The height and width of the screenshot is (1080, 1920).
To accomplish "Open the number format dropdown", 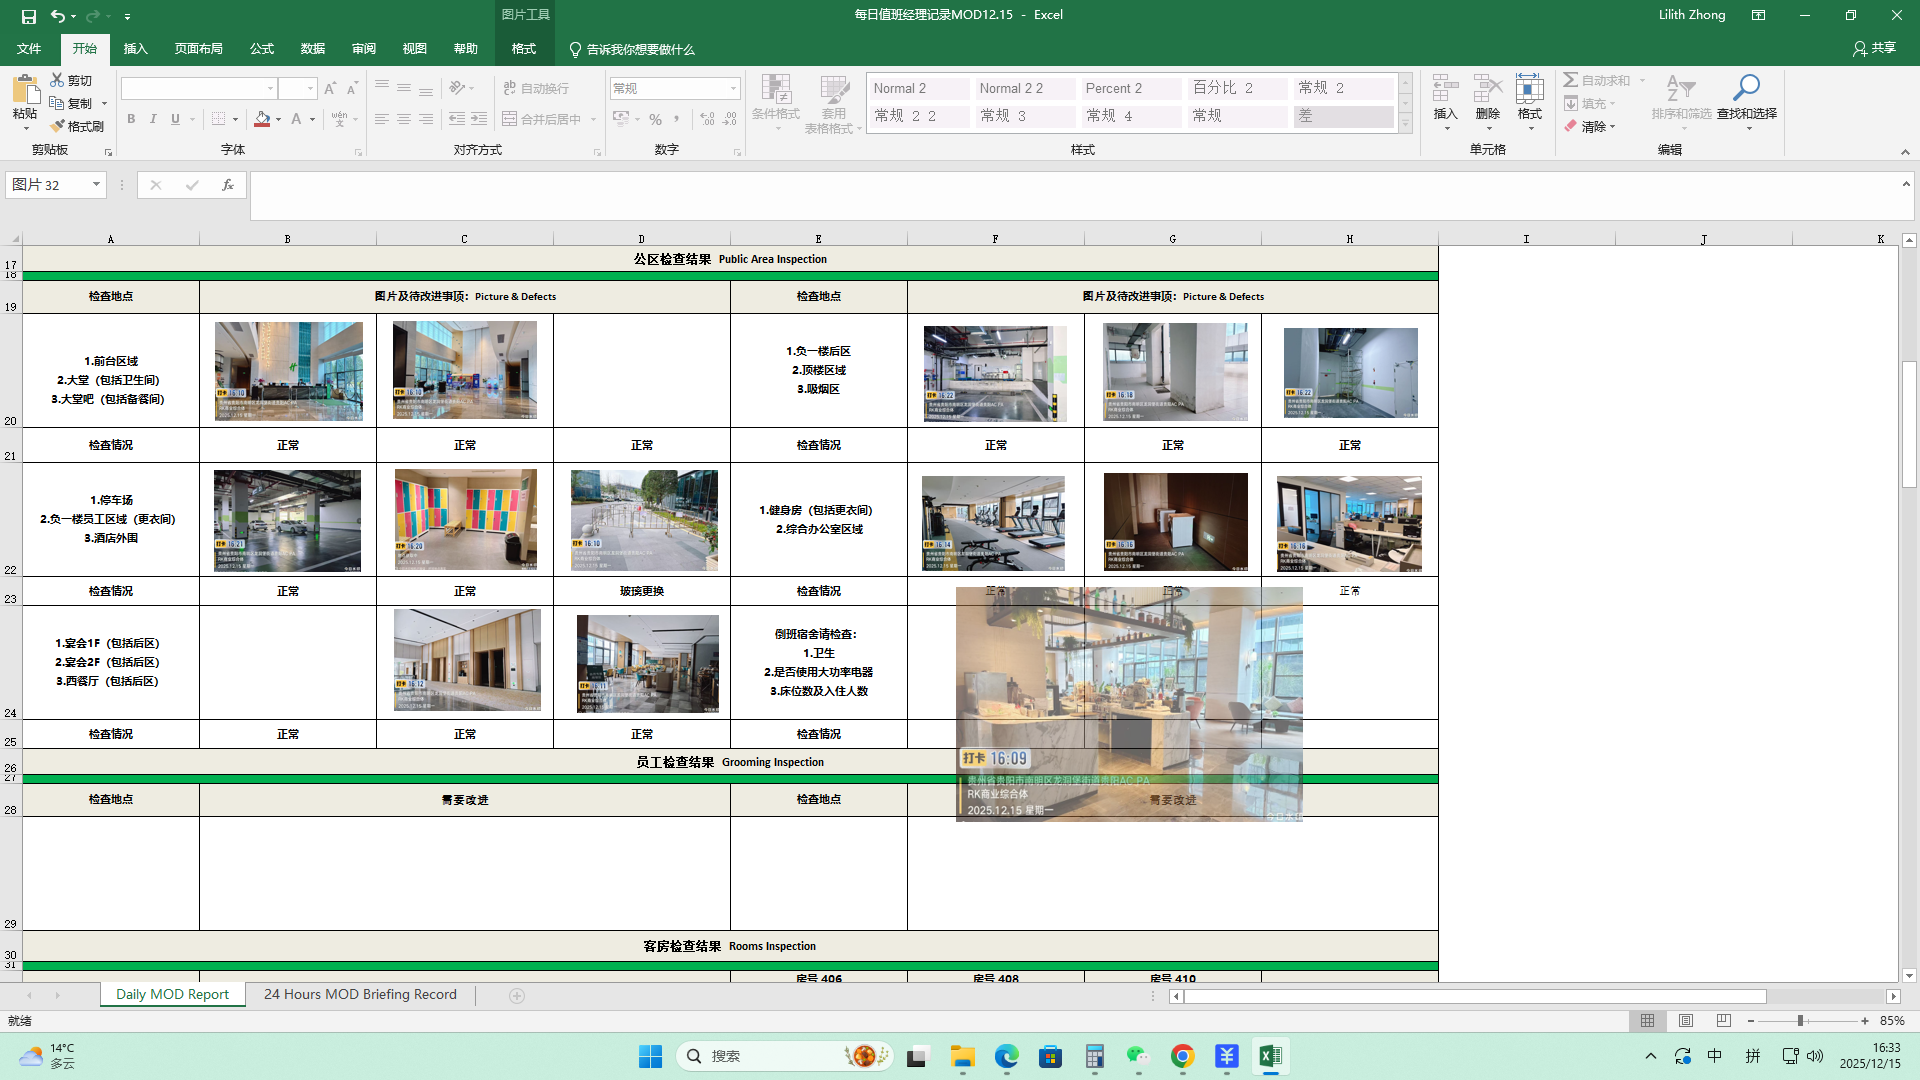I will 733,88.
